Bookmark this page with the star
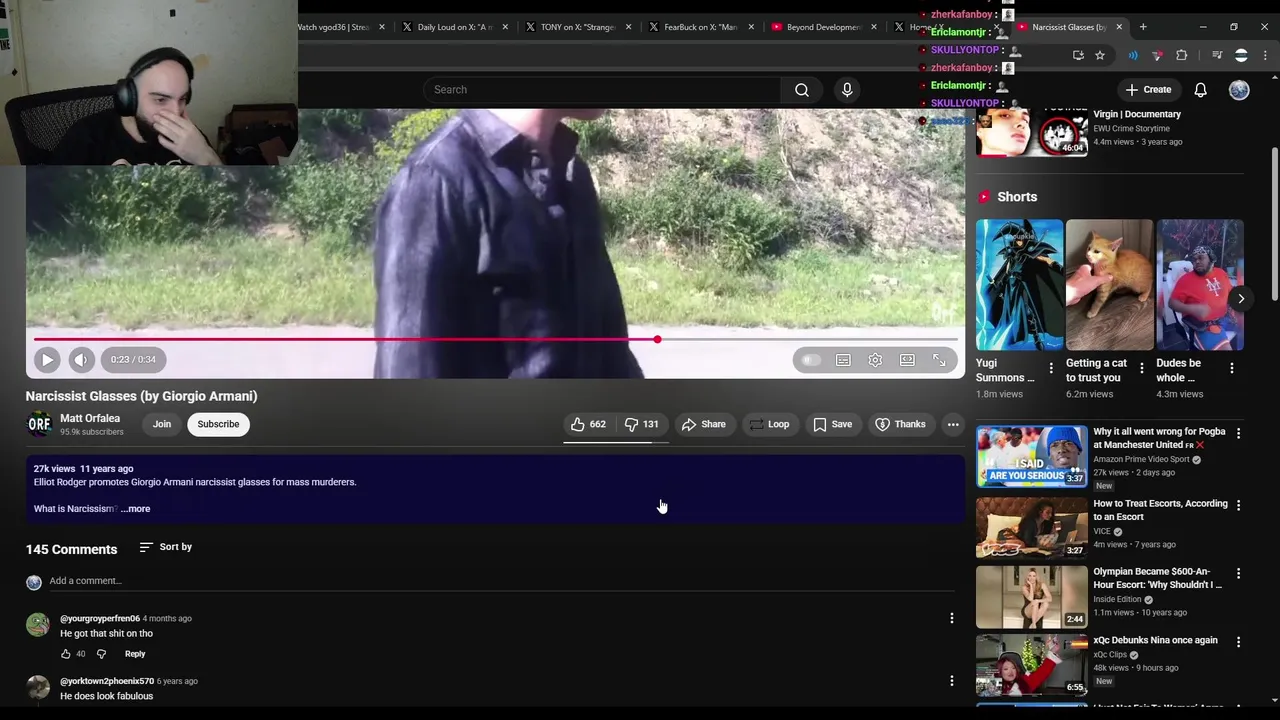 (1100, 55)
